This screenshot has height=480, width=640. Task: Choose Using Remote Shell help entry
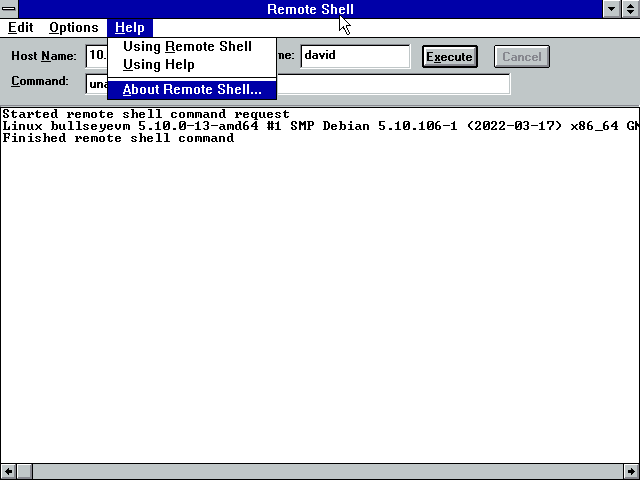[192, 47]
